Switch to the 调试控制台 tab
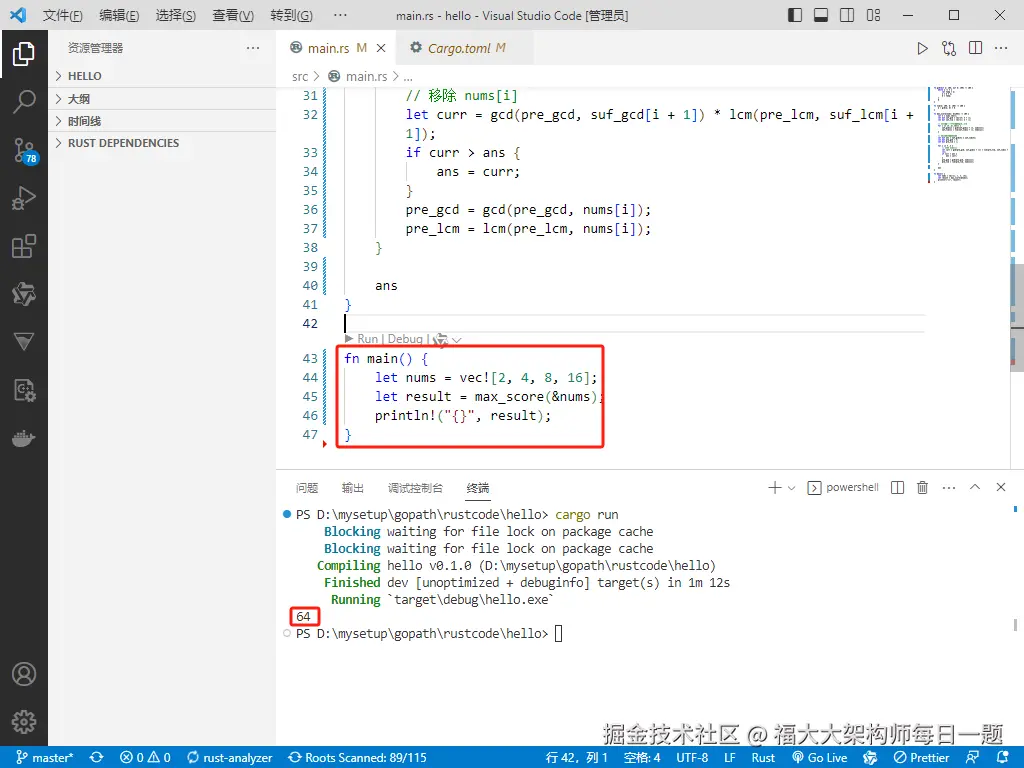Image resolution: width=1024 pixels, height=768 pixels. pos(415,488)
